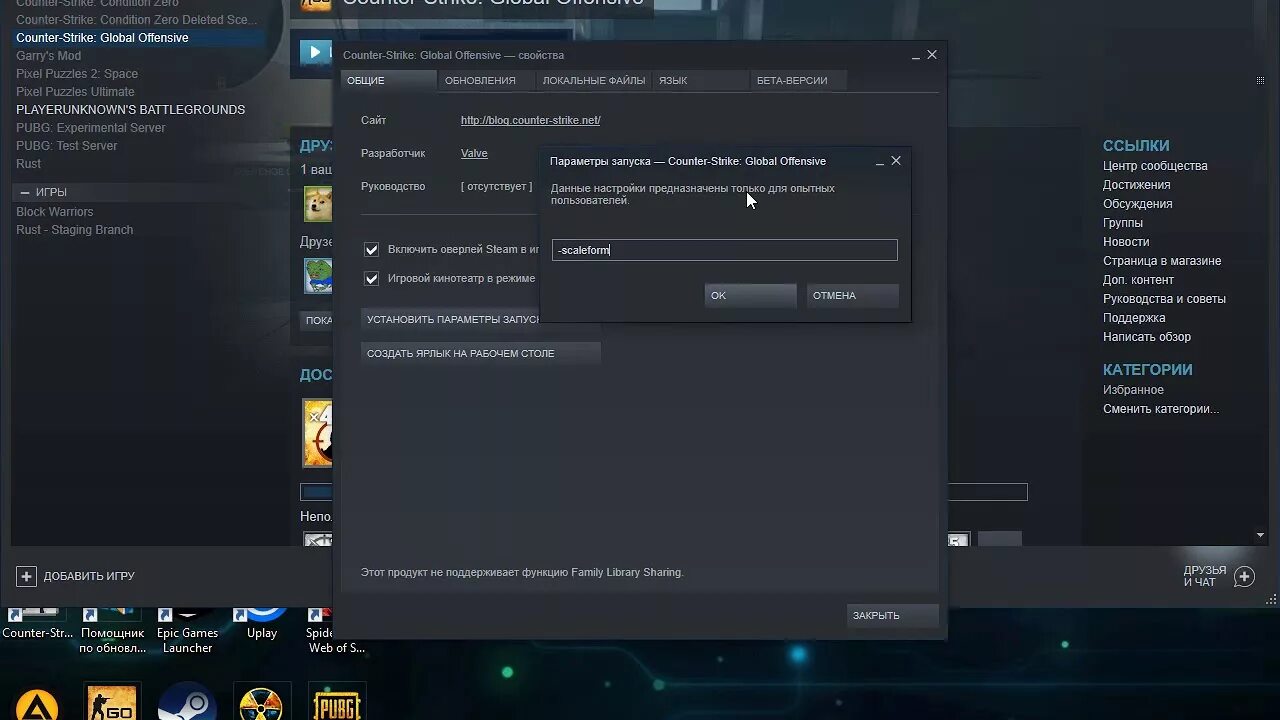Open the Uplay desktop shortcut
This screenshot has height=720, width=1280.
tap(262, 624)
